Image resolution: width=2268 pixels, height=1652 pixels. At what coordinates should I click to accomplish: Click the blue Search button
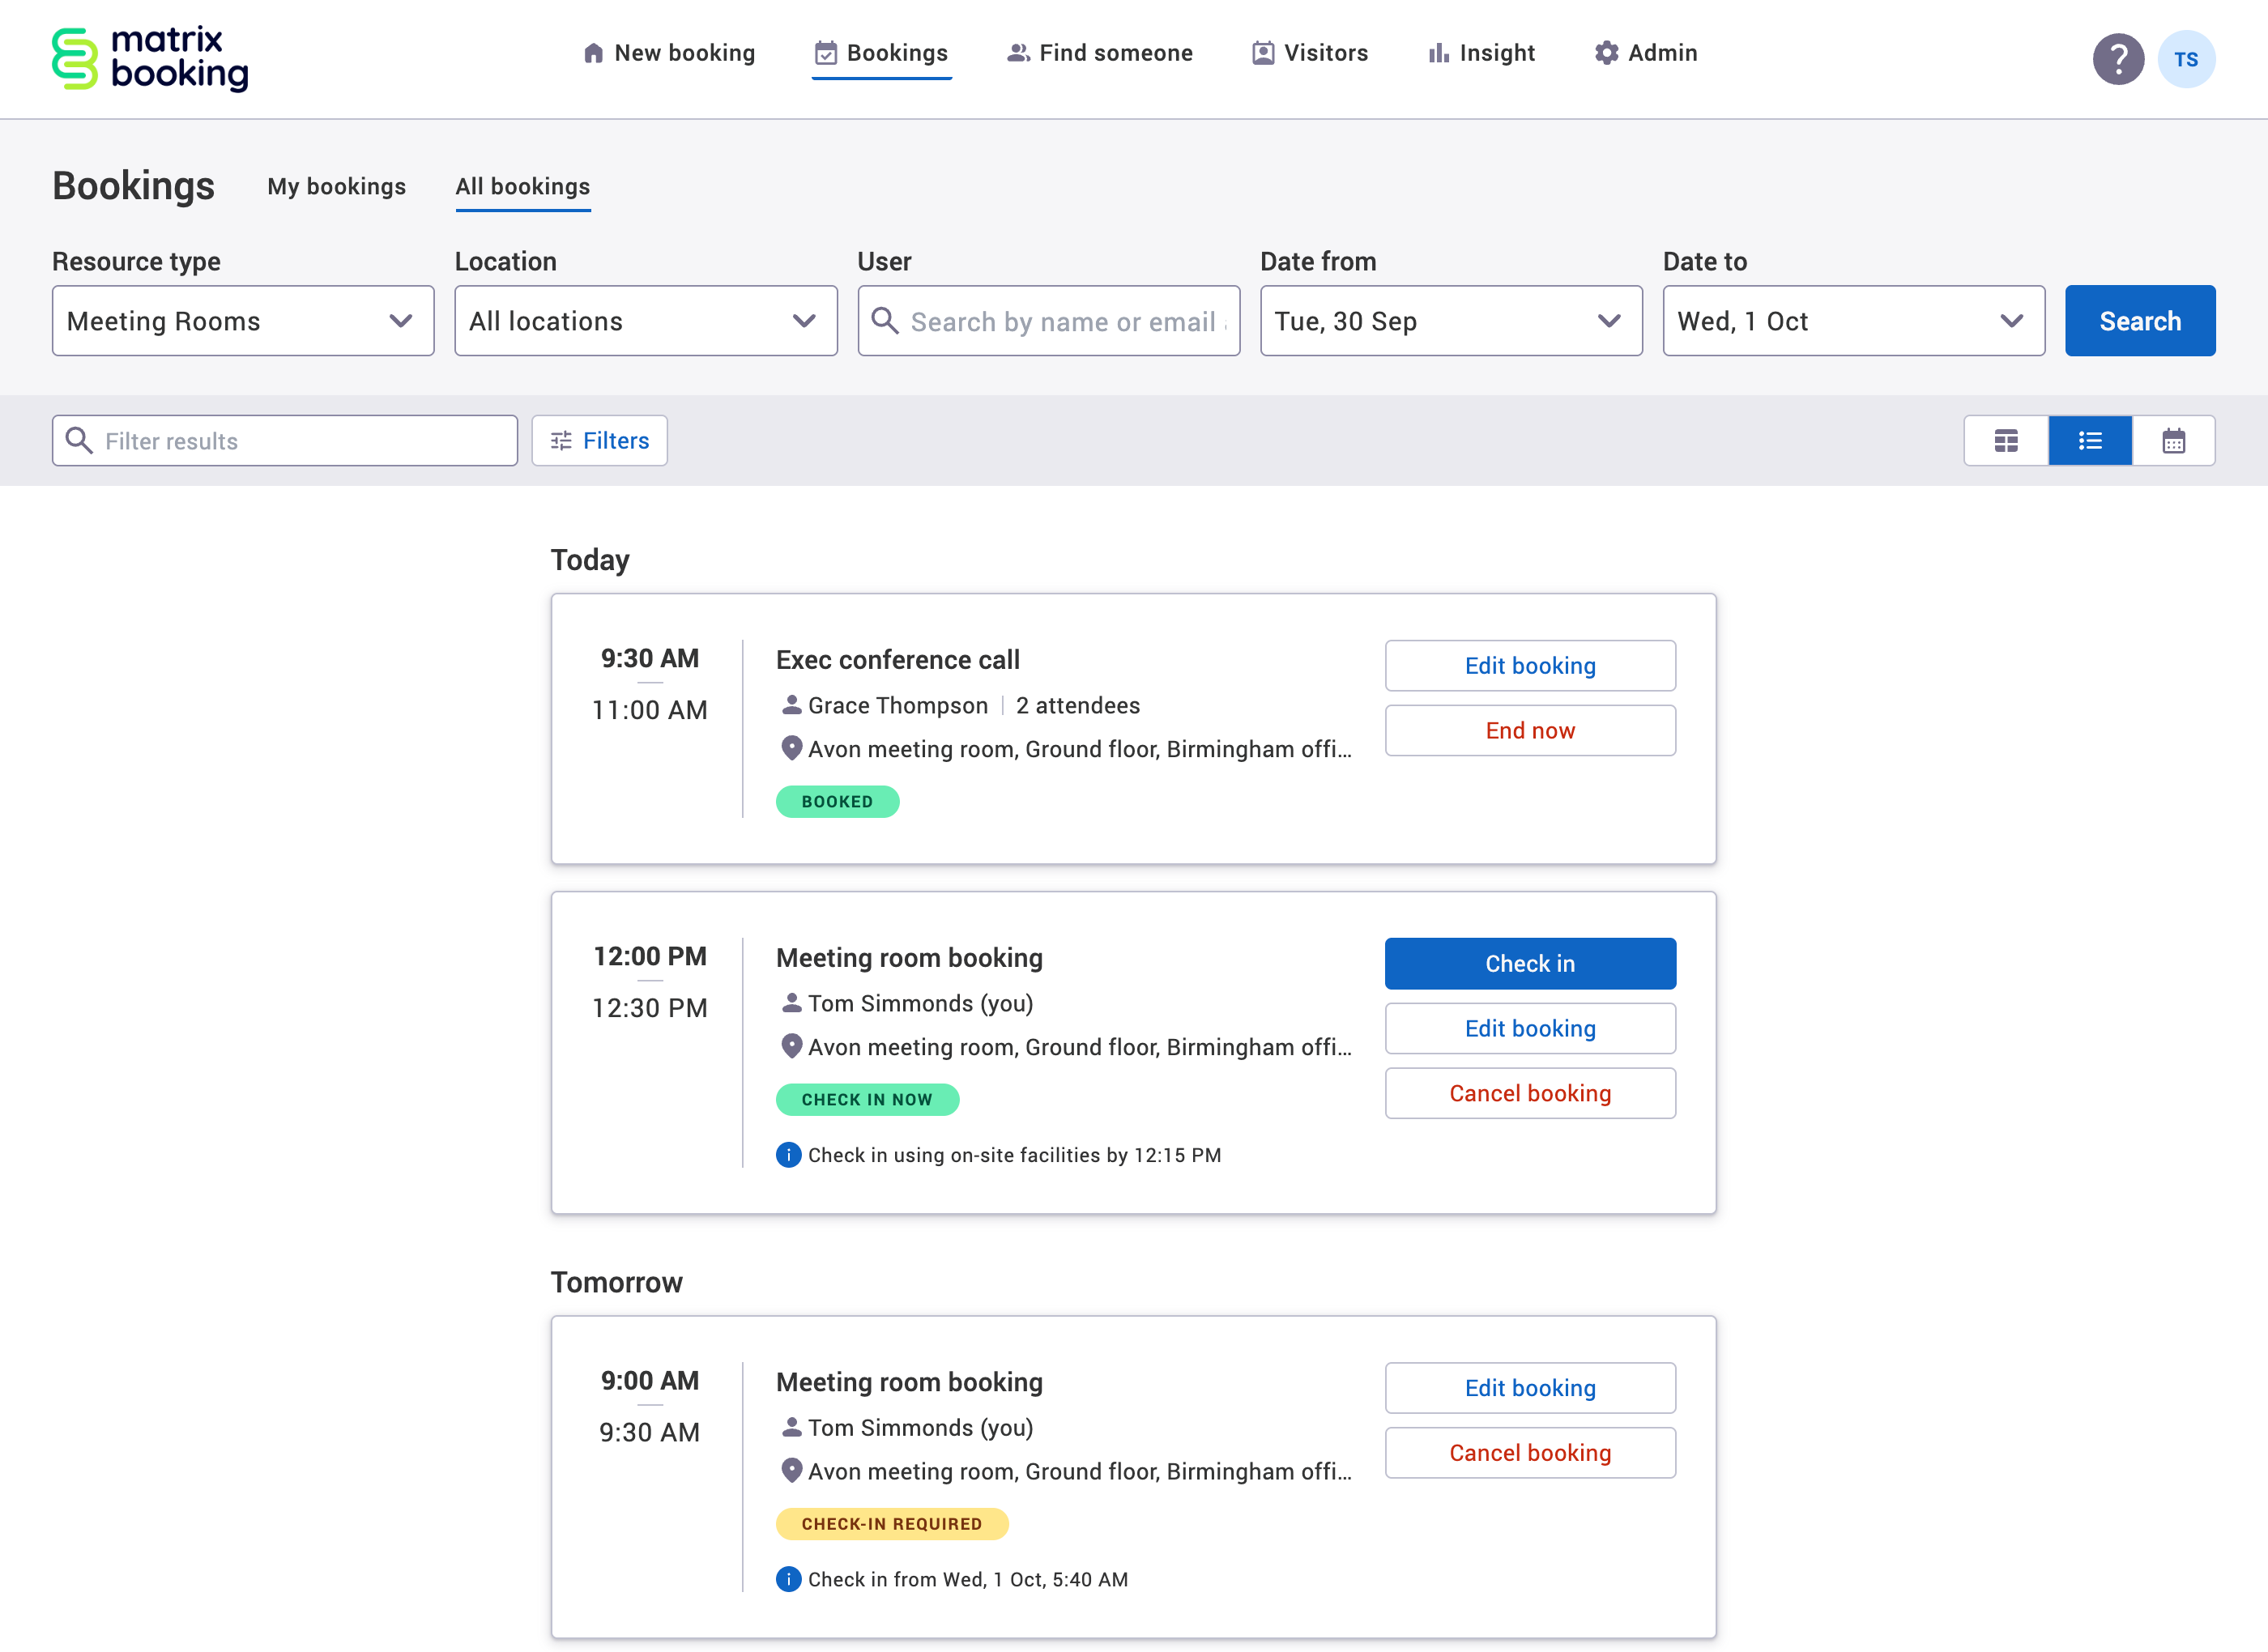2140,320
